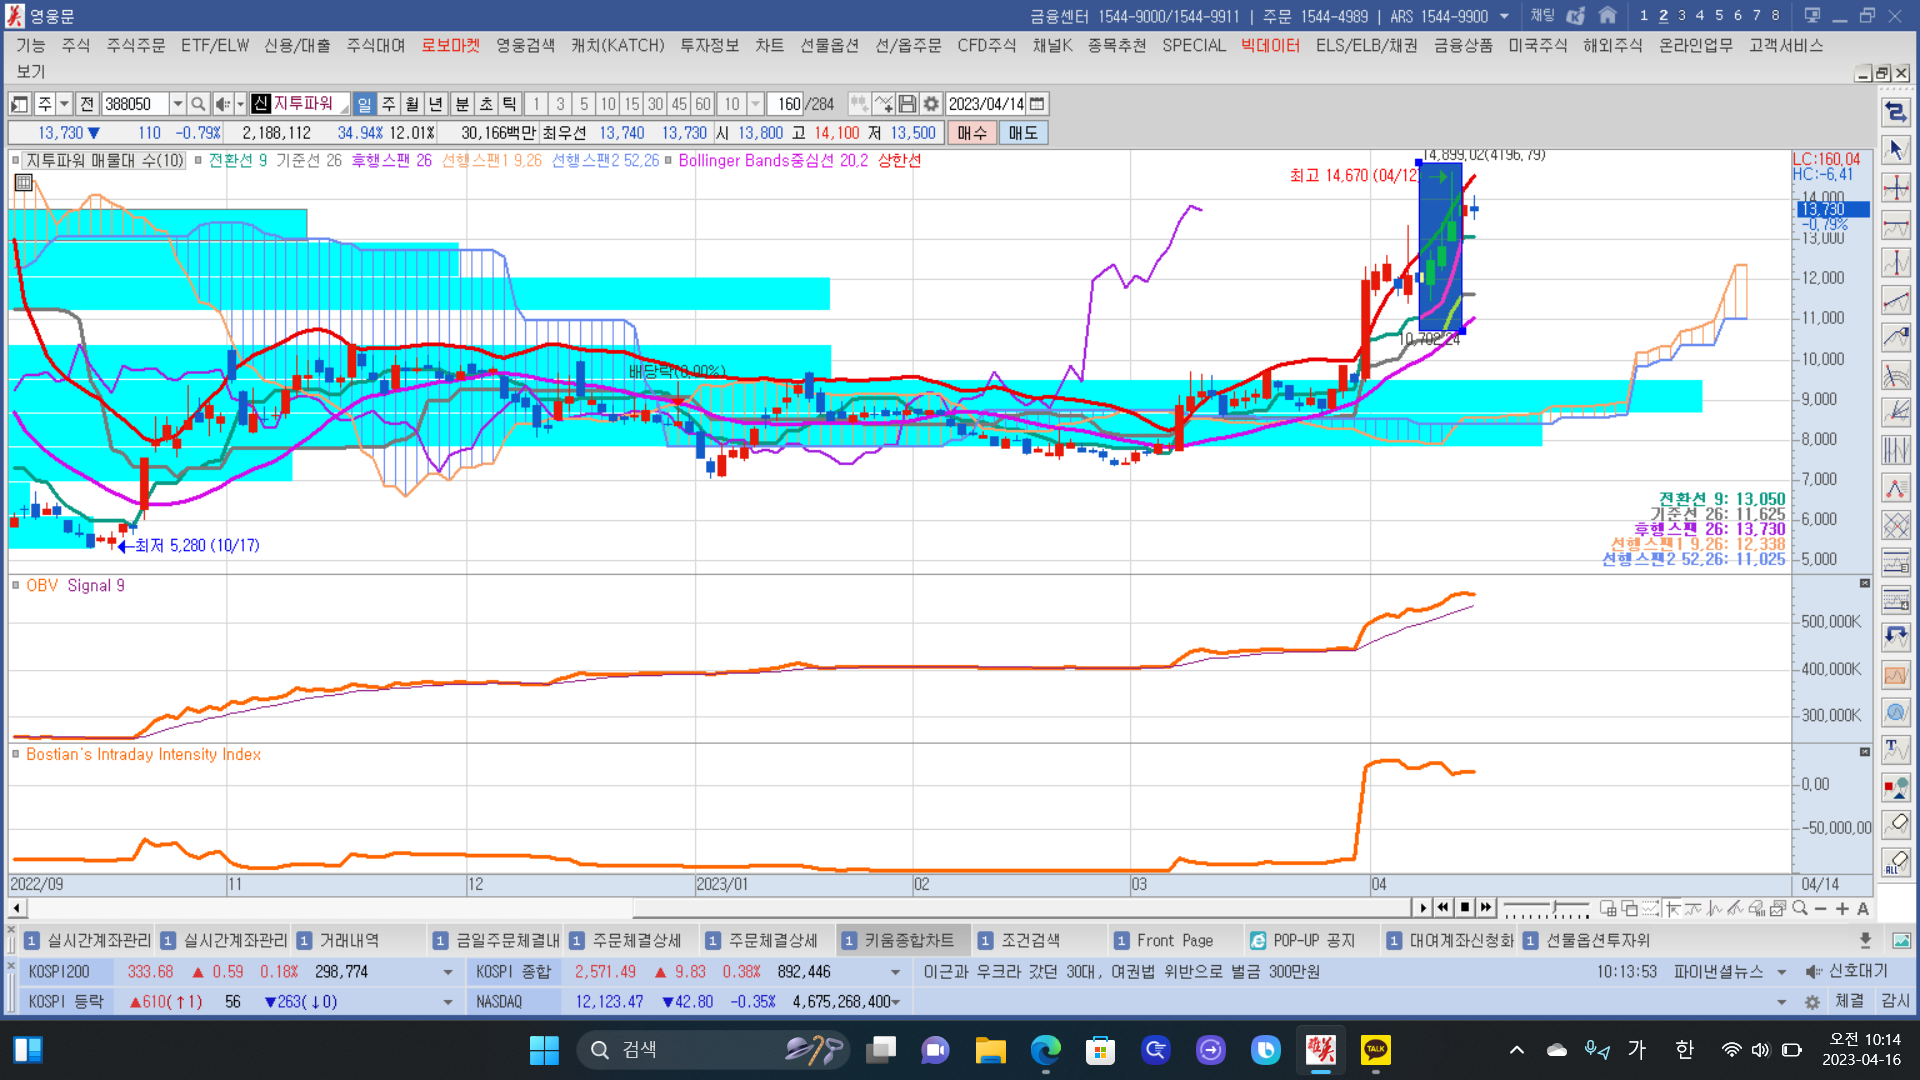
Task: Expand the 파이낸셜뉴스 news source dropdown
Action: pyautogui.click(x=1781, y=972)
